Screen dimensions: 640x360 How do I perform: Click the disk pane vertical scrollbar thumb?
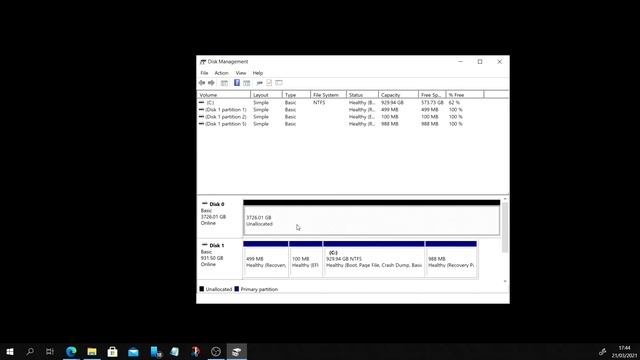pos(505,227)
